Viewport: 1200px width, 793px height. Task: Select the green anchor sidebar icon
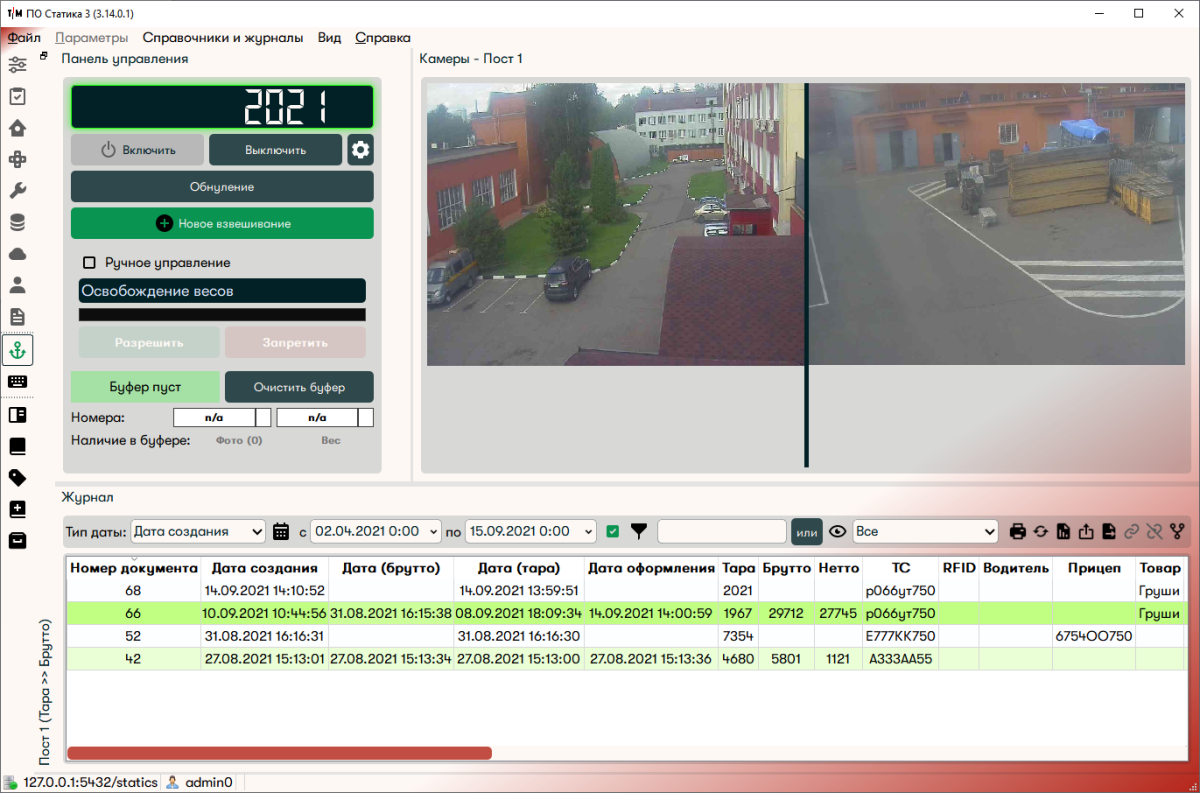click(x=17, y=350)
